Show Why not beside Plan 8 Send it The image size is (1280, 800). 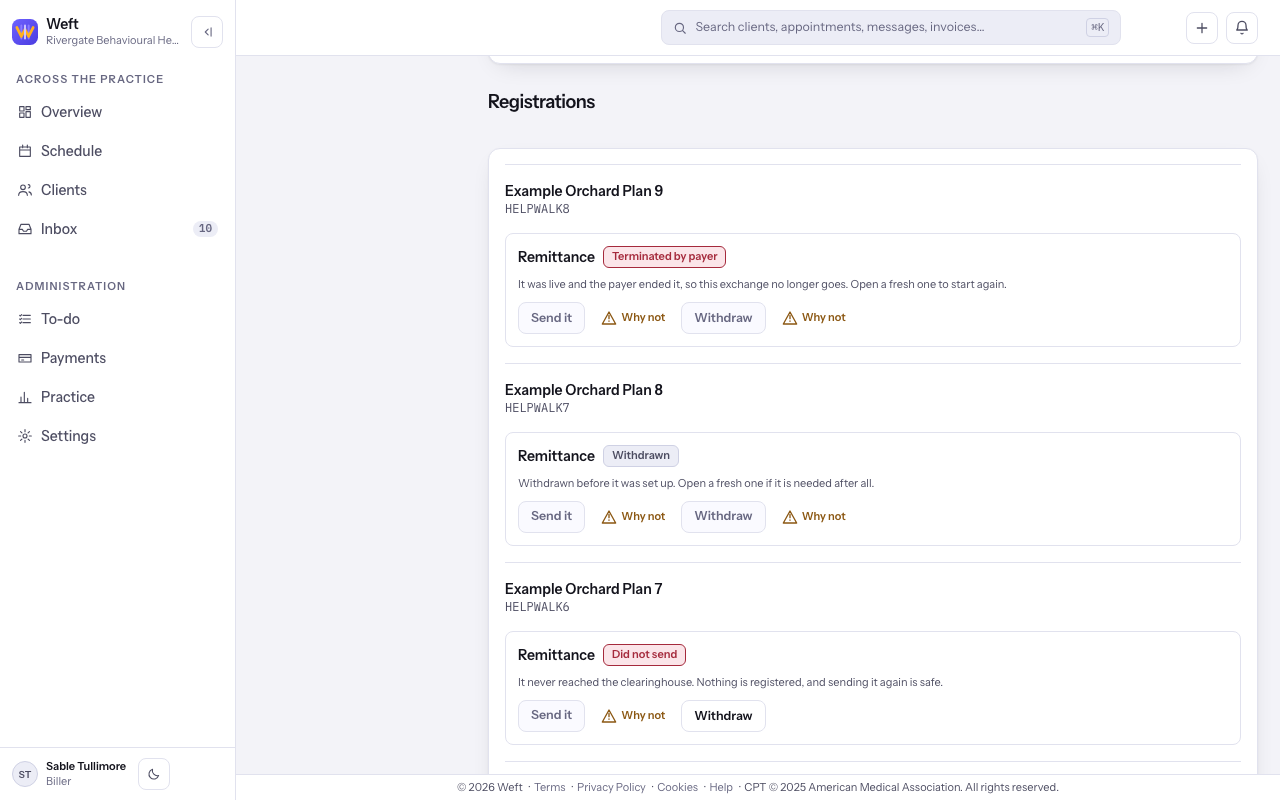point(633,517)
